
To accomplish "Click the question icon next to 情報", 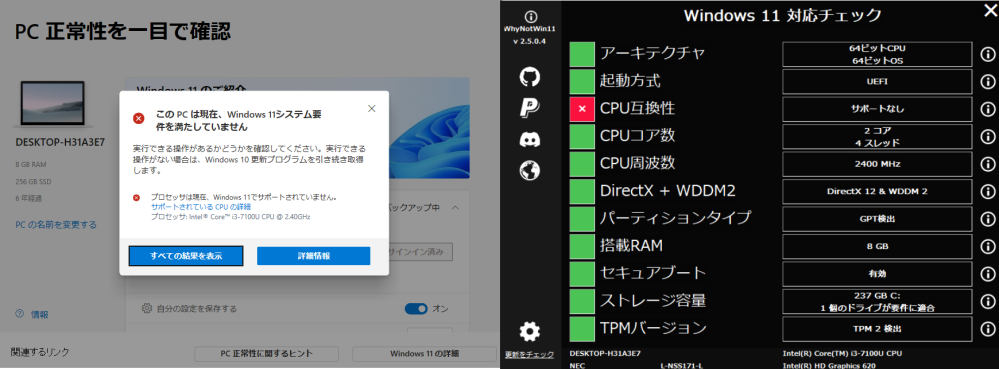I will (x=20, y=314).
